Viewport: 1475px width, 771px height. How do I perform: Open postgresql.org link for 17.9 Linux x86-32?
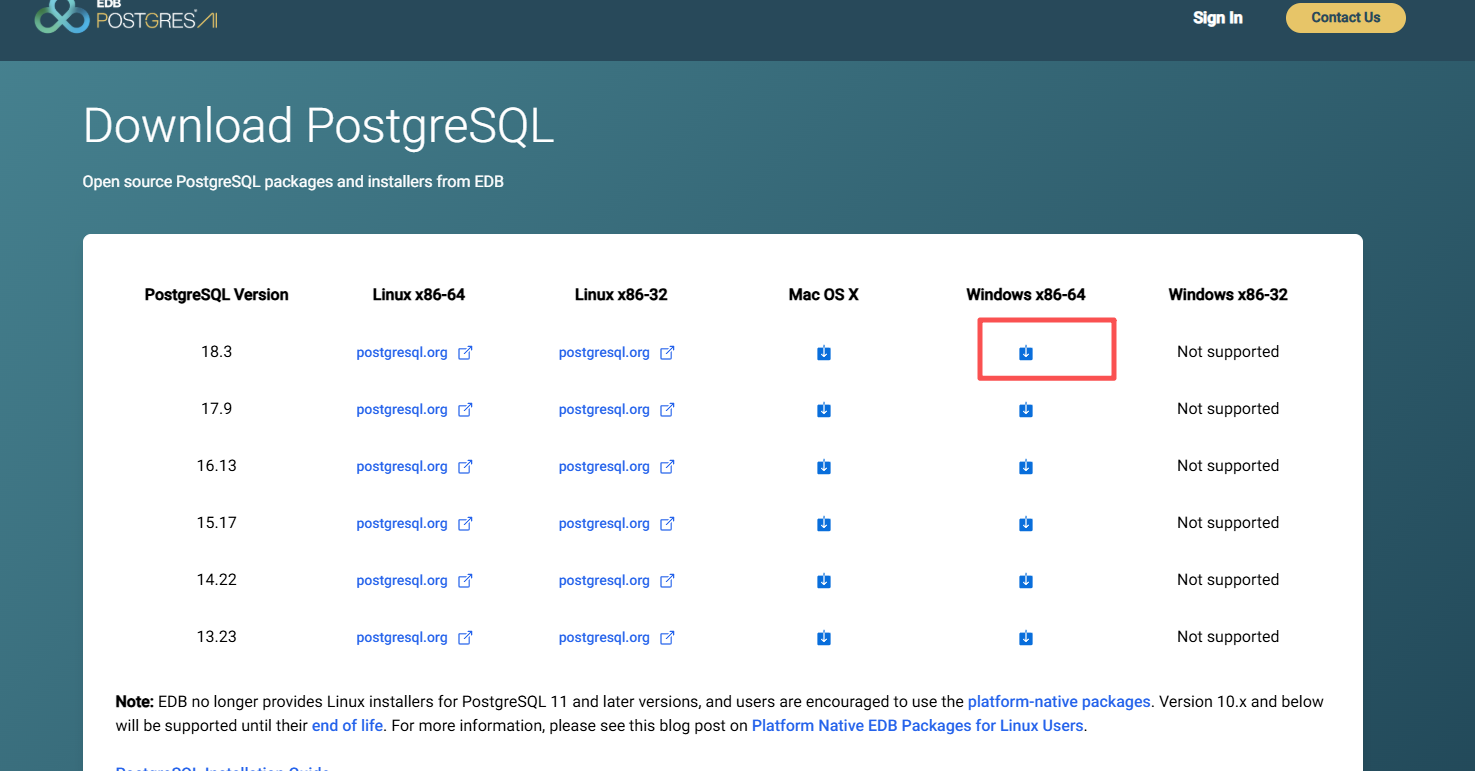pos(604,410)
